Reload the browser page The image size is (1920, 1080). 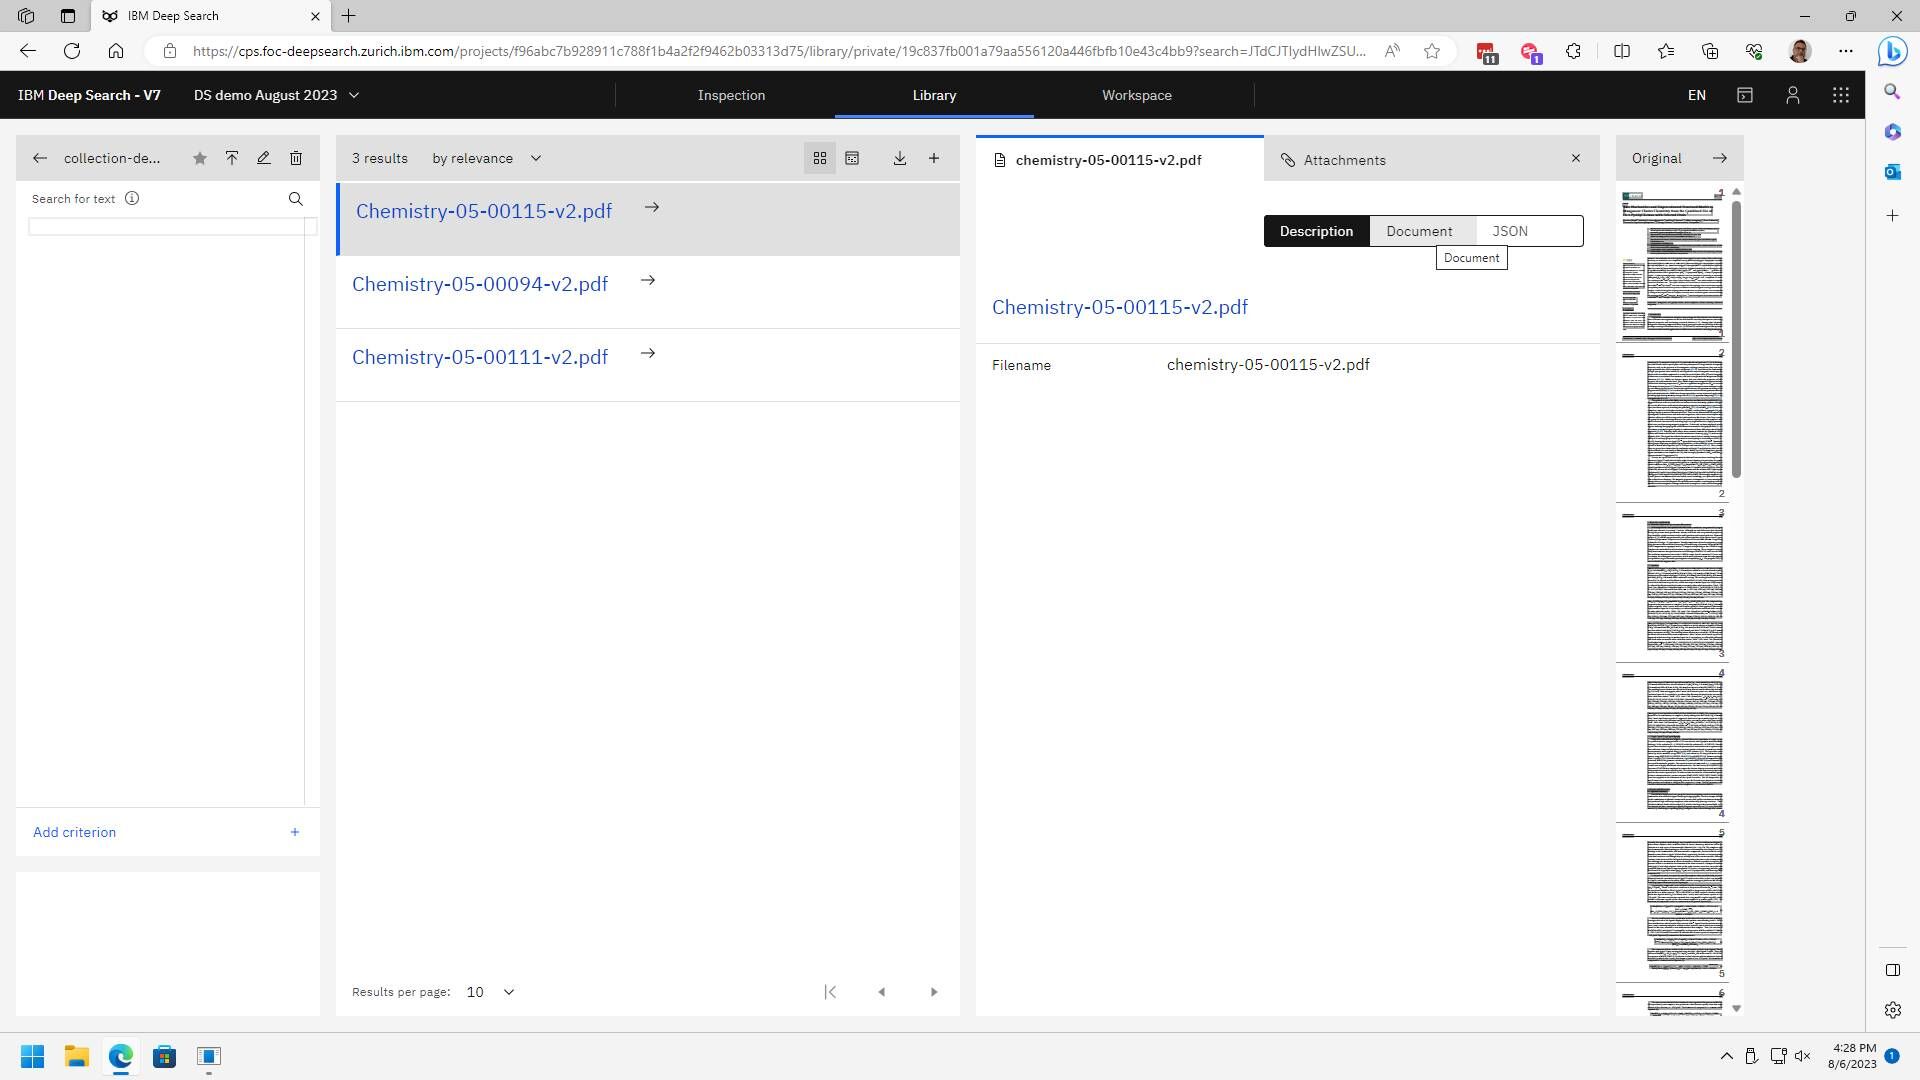(x=72, y=51)
